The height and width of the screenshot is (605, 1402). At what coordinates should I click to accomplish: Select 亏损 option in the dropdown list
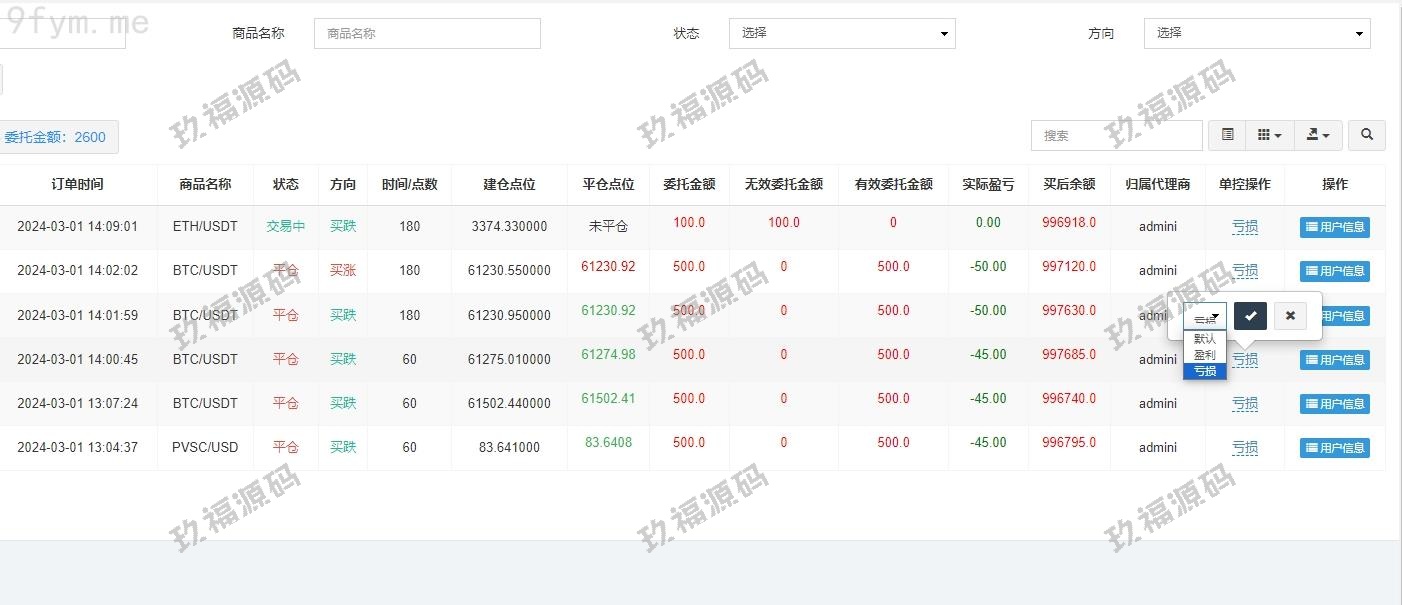click(x=1205, y=371)
